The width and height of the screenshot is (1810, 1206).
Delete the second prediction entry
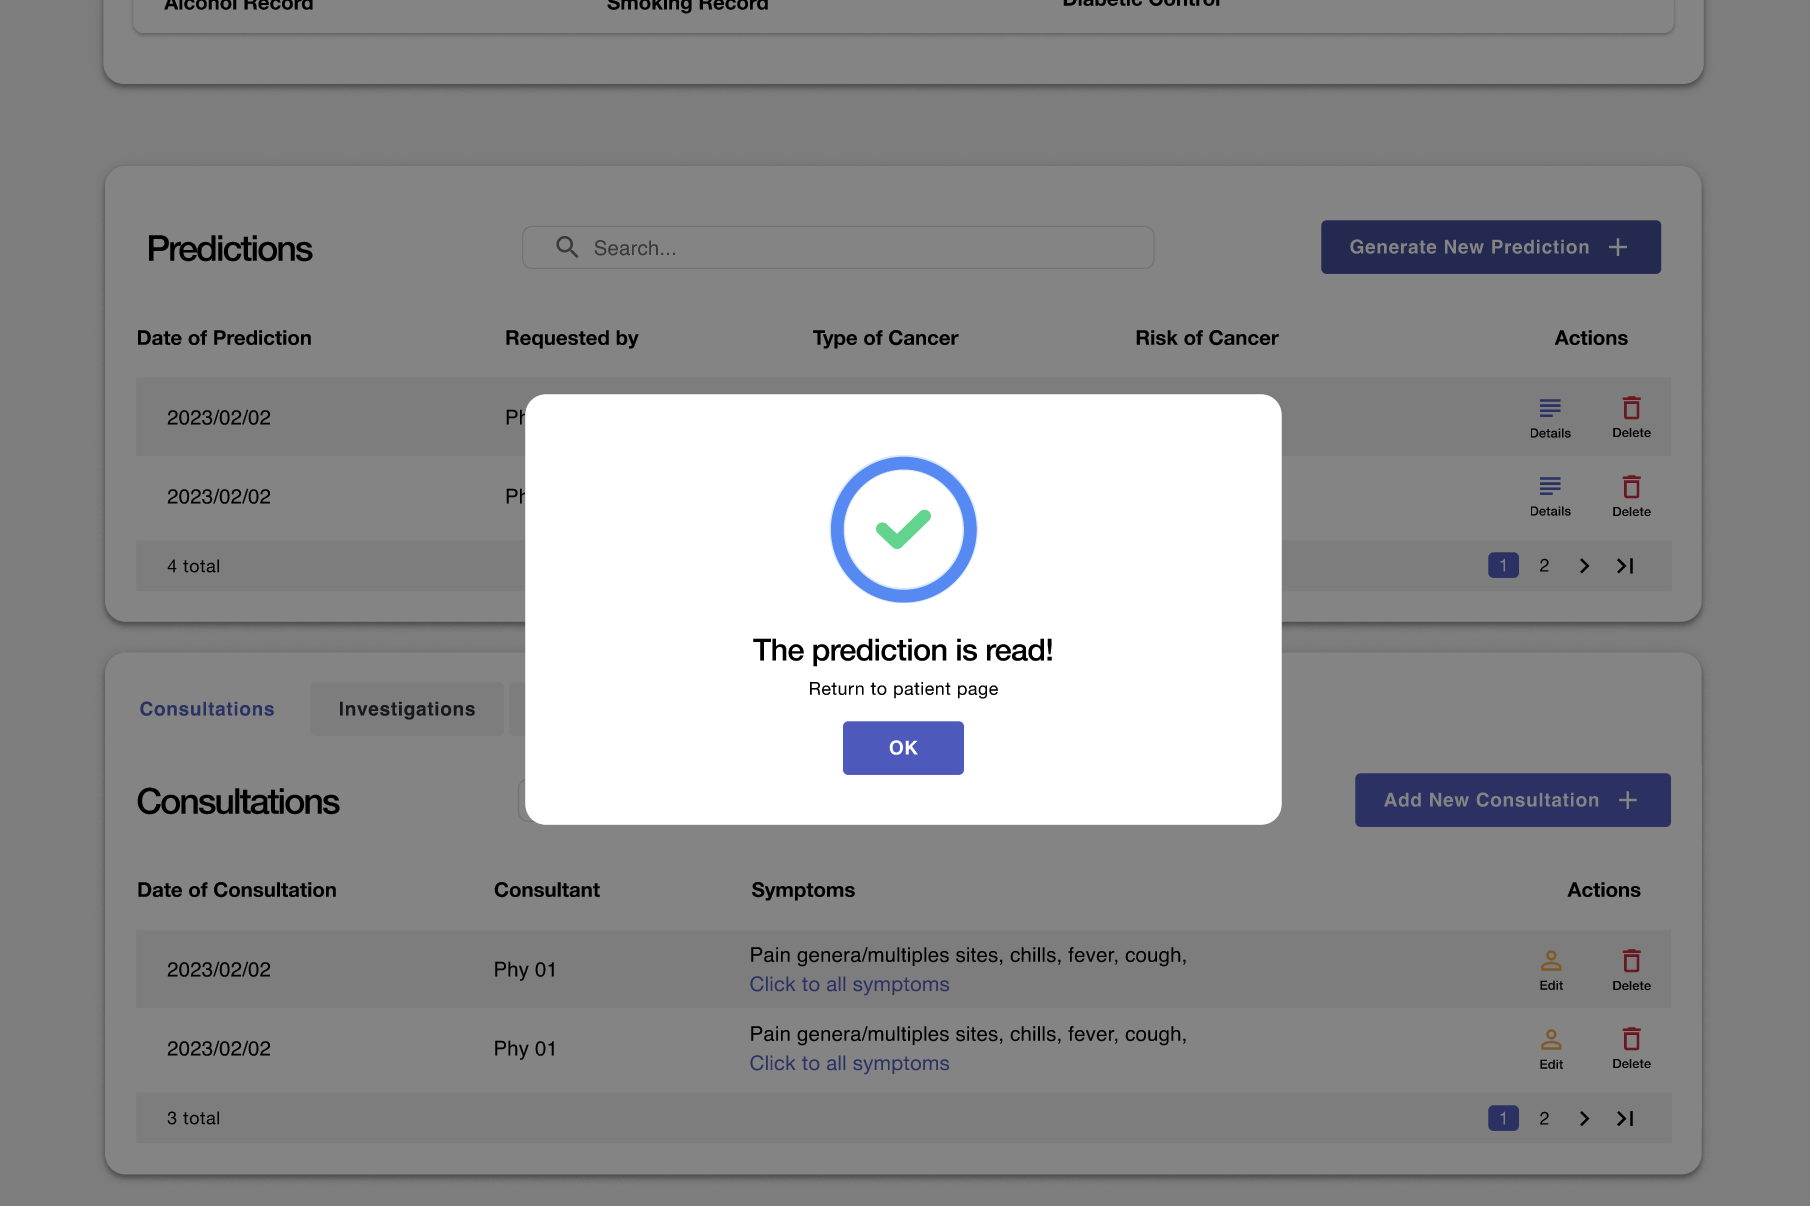pos(1630,496)
